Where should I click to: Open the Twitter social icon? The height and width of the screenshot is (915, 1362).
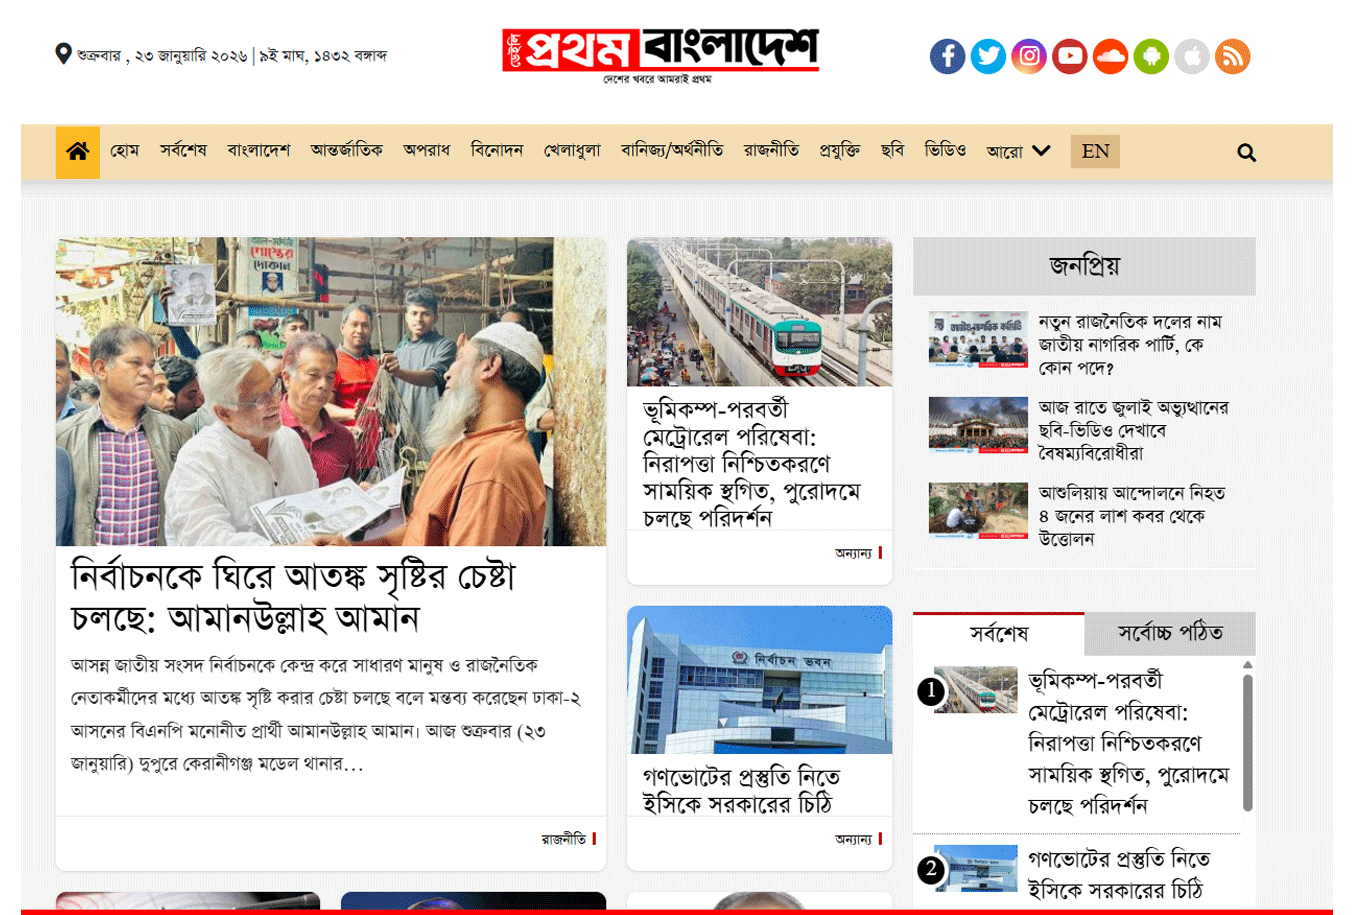(988, 56)
